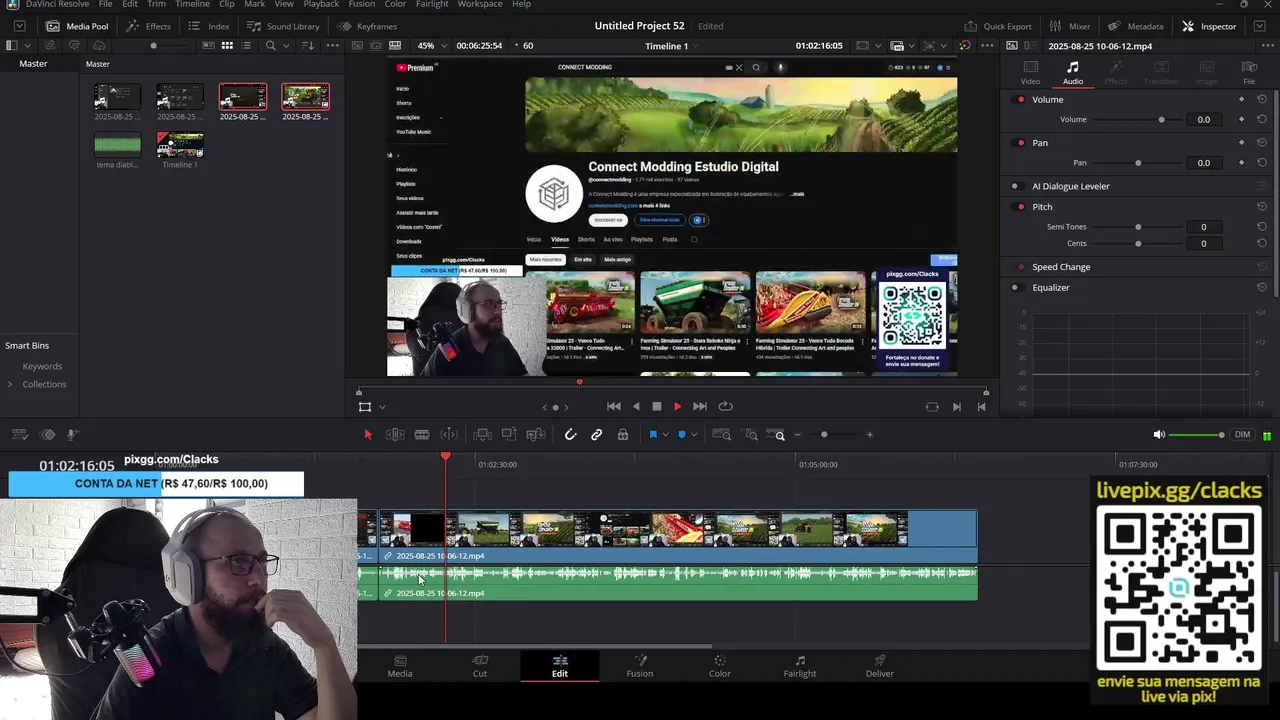Add a blue marker on the timeline
The image size is (1280, 720).
tap(682, 435)
